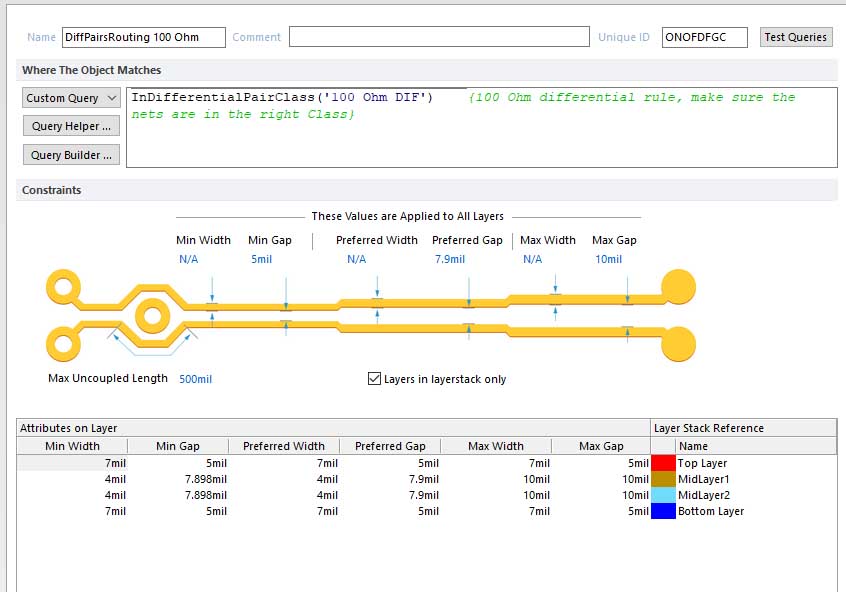The width and height of the screenshot is (846, 592).
Task: Open the Query Builder dialog
Action: (x=71, y=155)
